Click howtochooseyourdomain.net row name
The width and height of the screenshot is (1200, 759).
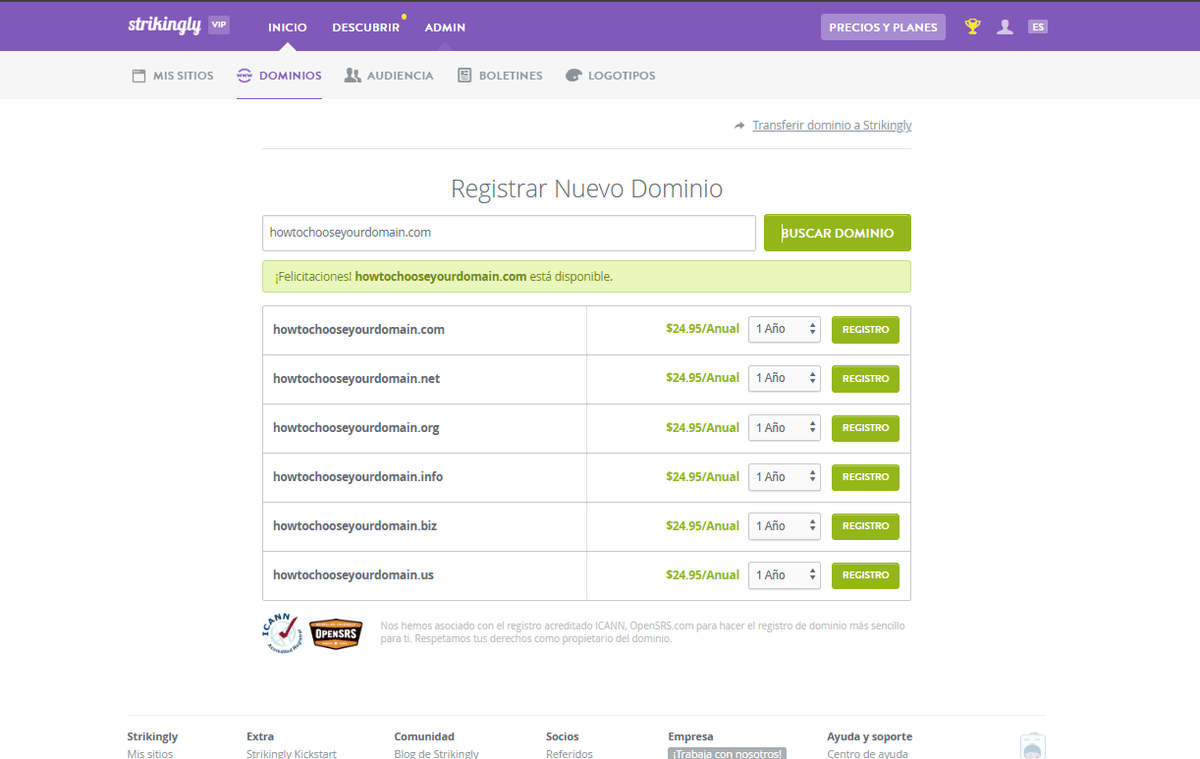[x=356, y=379]
